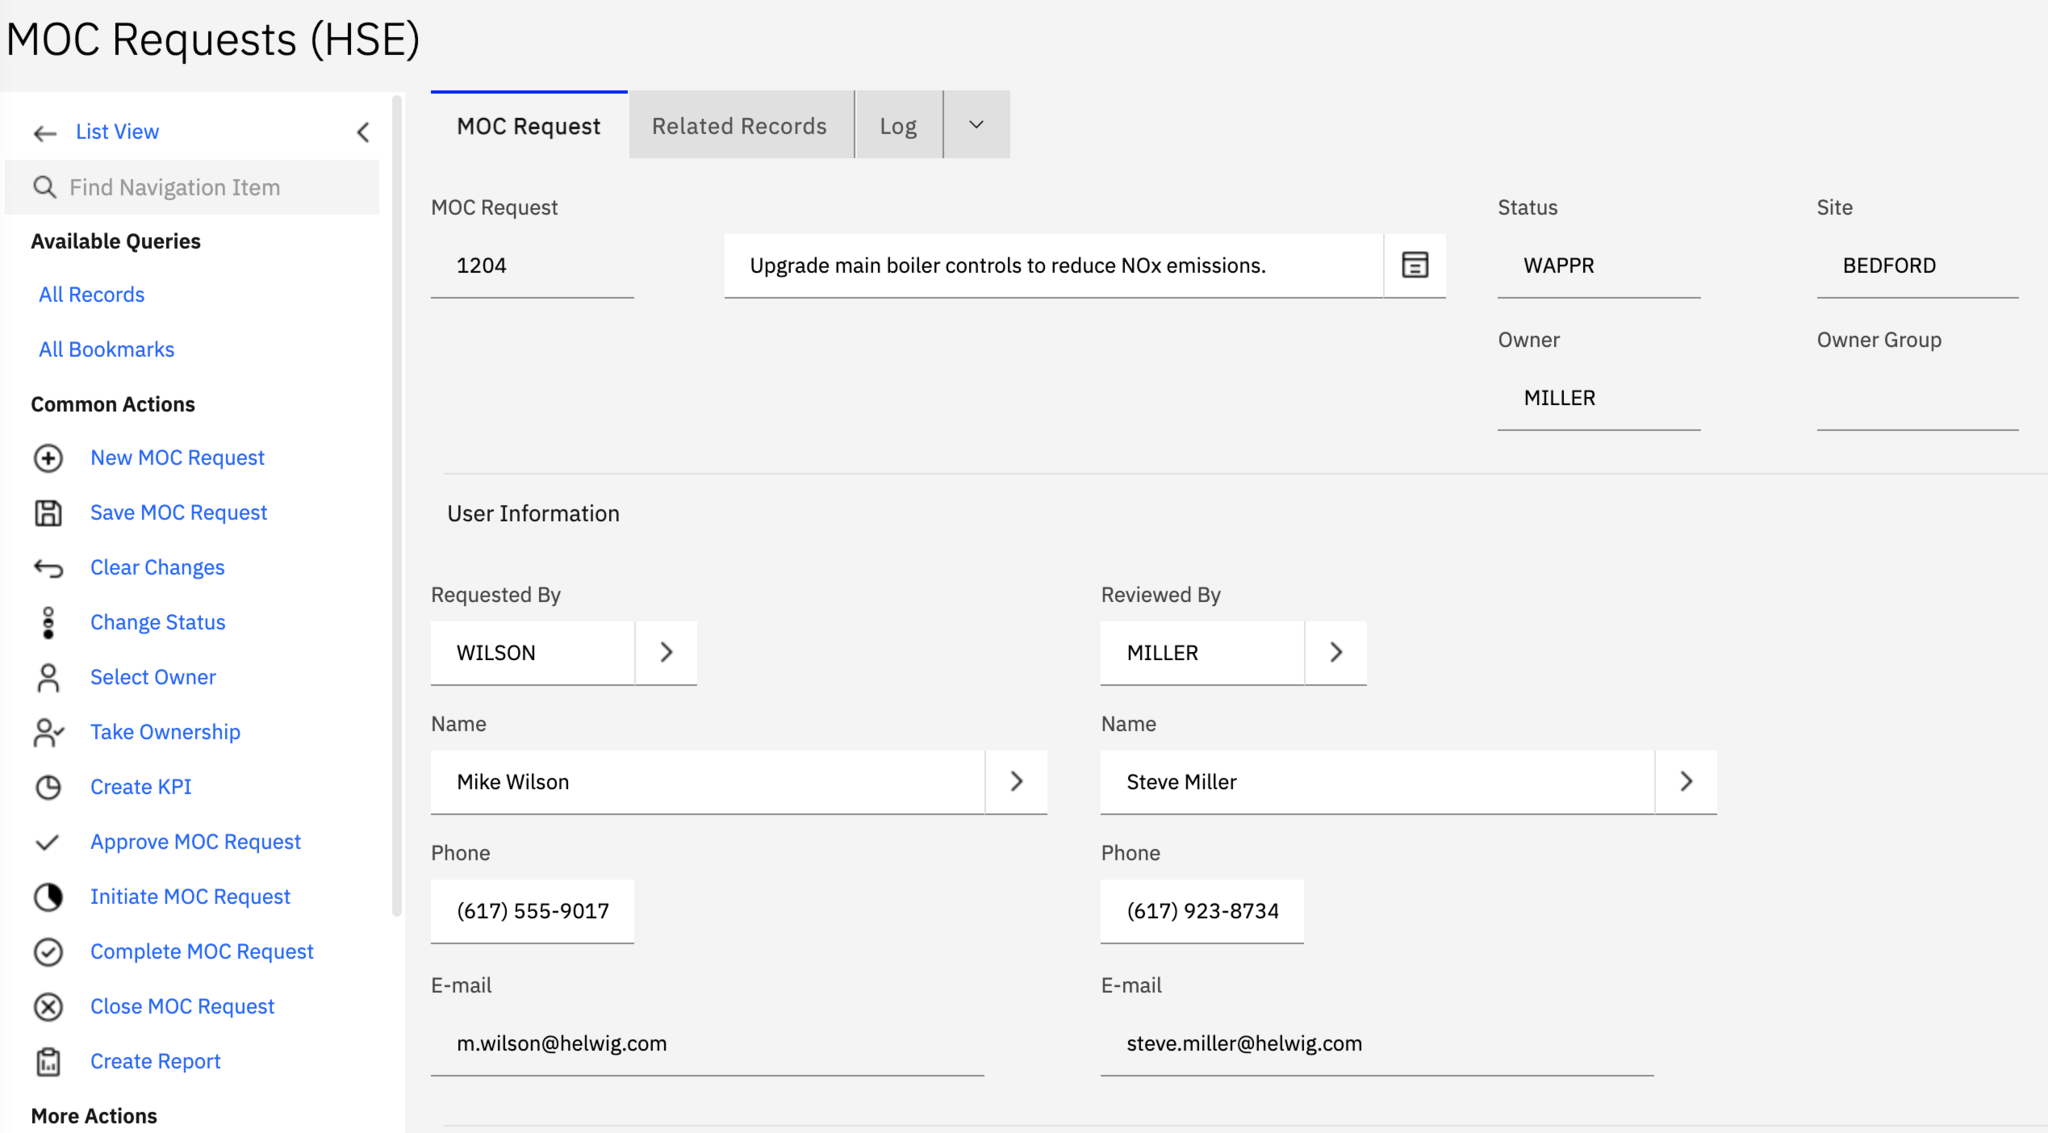This screenshot has width=2048, height=1133.
Task: Click the Name field Steve Miller
Action: coord(1377,781)
